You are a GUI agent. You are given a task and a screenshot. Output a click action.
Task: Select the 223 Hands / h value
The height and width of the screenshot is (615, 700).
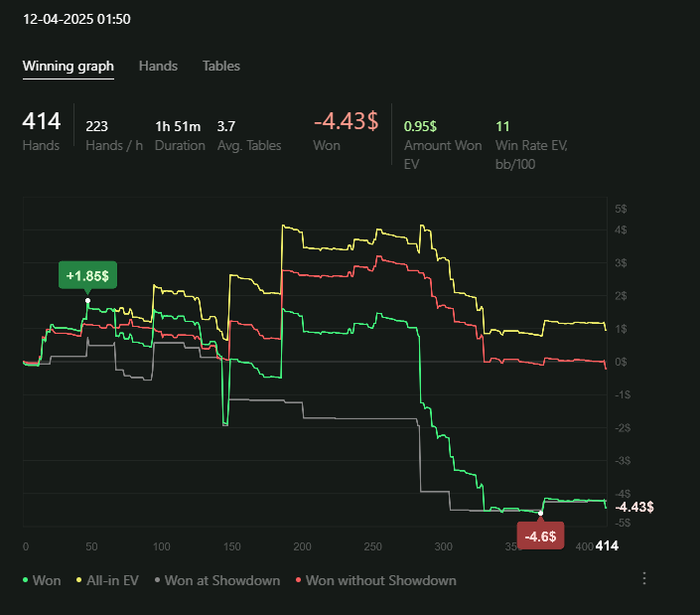tap(97, 126)
